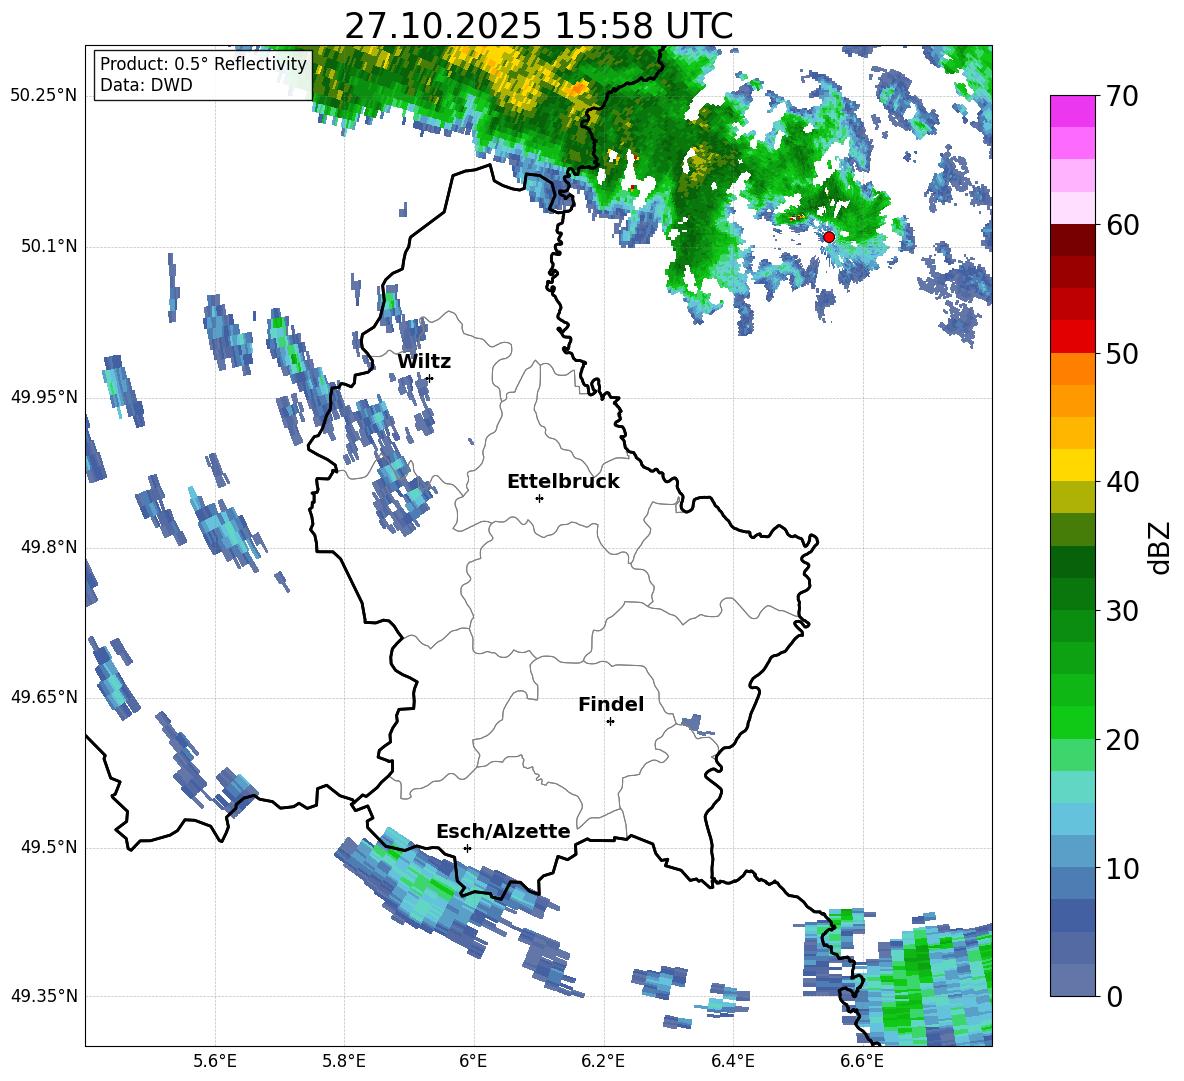The height and width of the screenshot is (1081, 1184).
Task: Select the Ettelbruck city label
Action: point(563,482)
